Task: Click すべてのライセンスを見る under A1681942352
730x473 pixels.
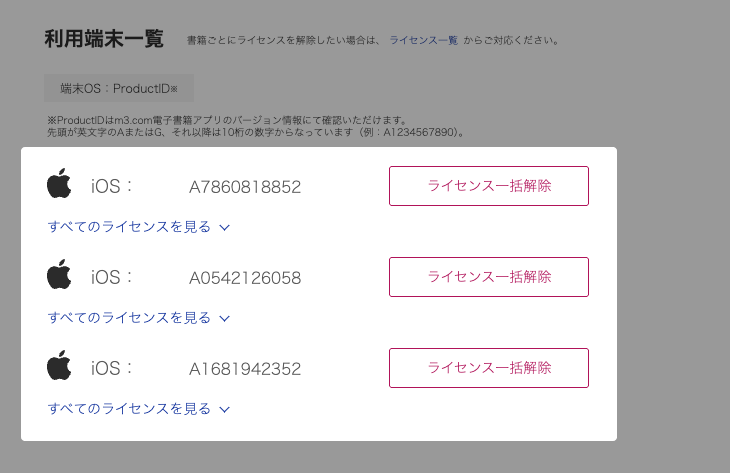Action: point(129,409)
